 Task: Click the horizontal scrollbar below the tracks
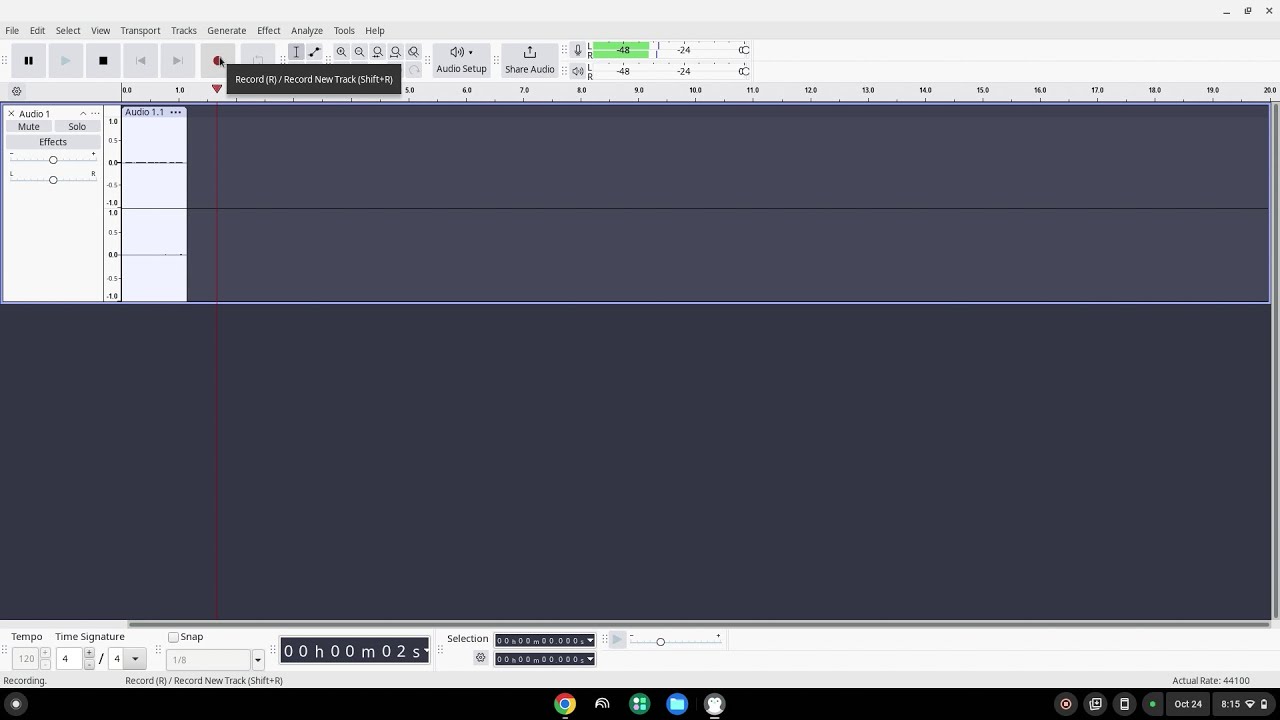(x=698, y=625)
